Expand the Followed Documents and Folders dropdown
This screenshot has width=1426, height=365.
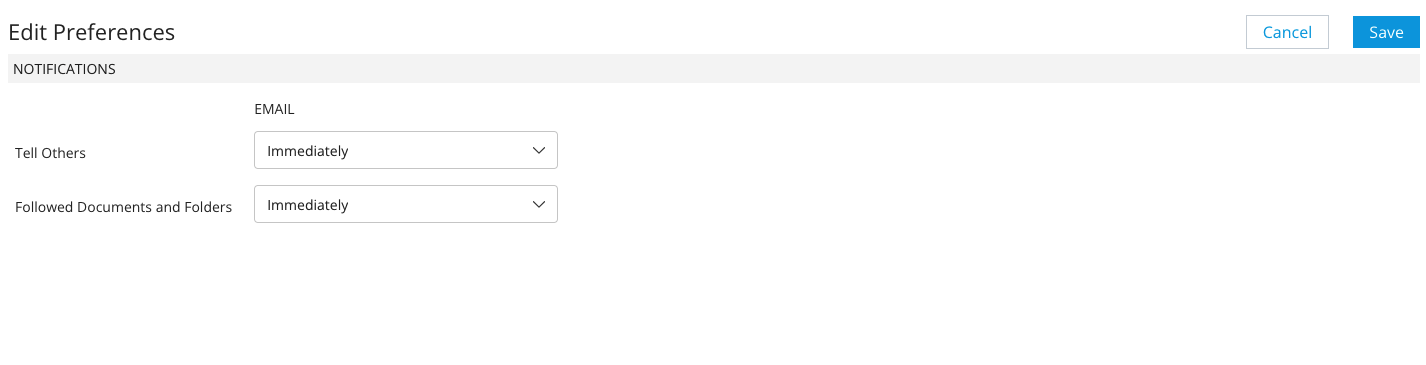coord(406,204)
